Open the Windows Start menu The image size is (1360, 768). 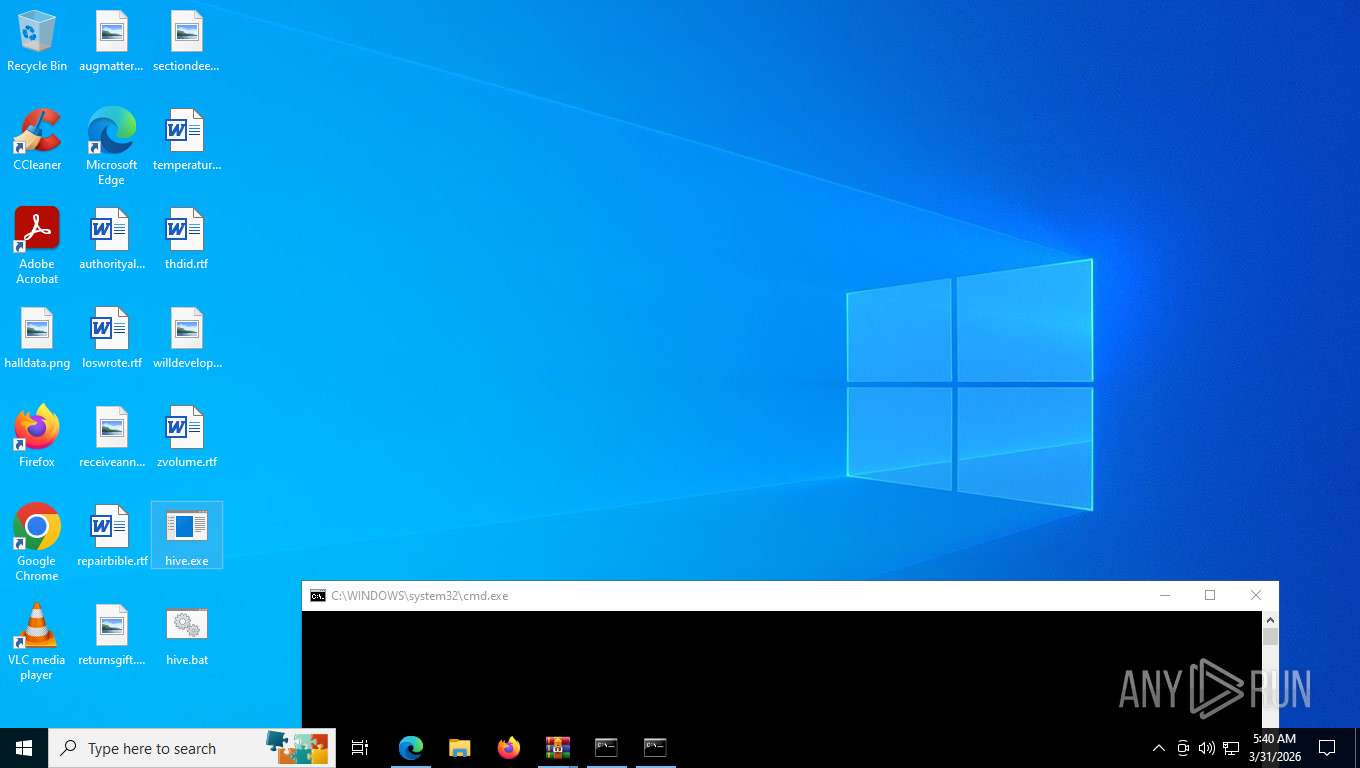(24, 748)
